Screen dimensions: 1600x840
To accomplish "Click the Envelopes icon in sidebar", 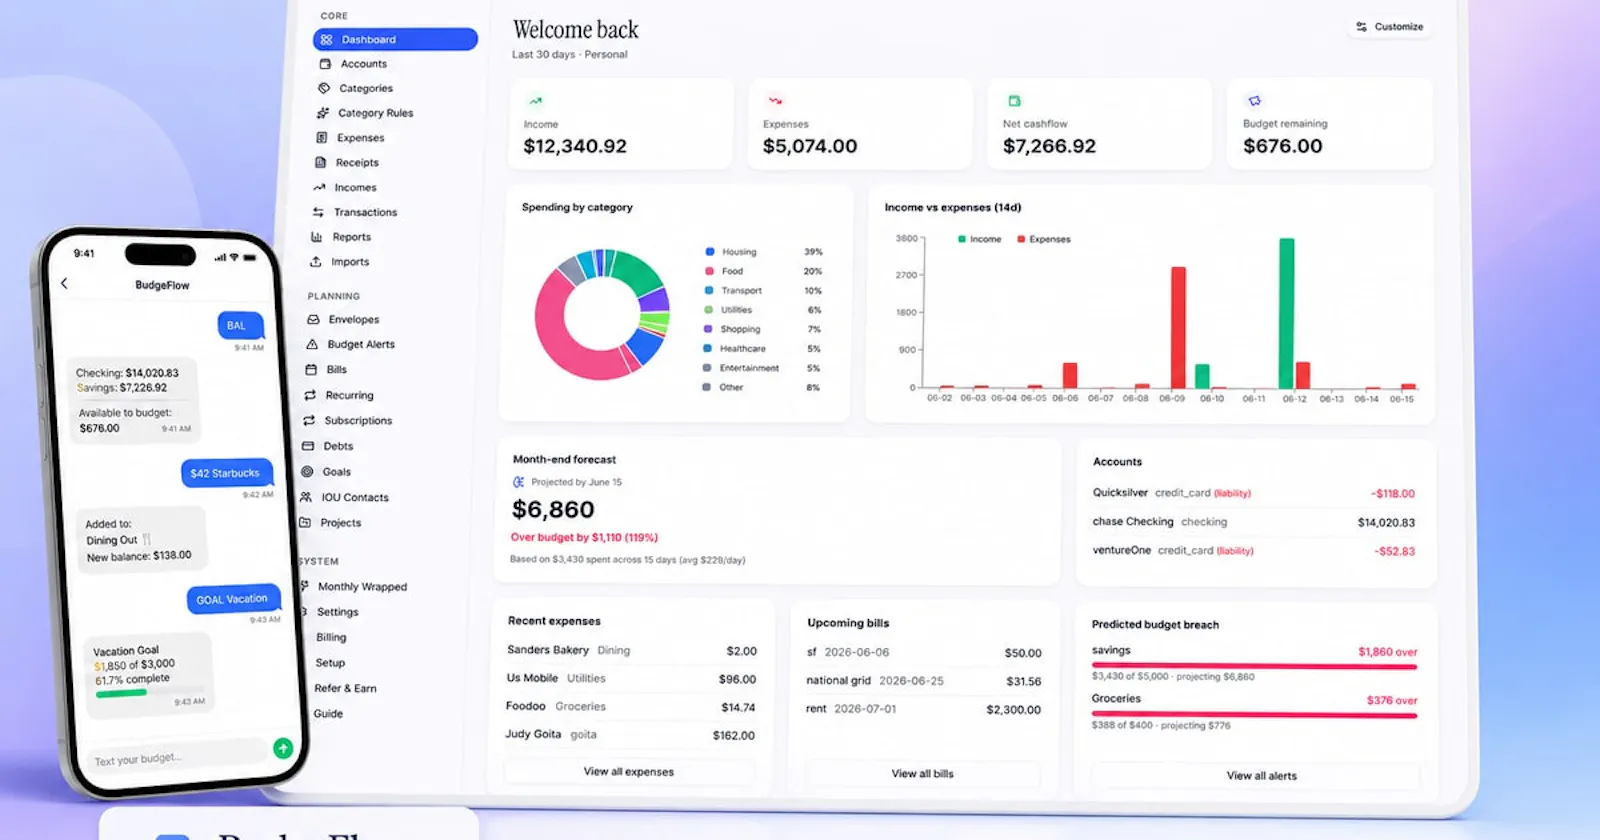I will click(x=313, y=320).
